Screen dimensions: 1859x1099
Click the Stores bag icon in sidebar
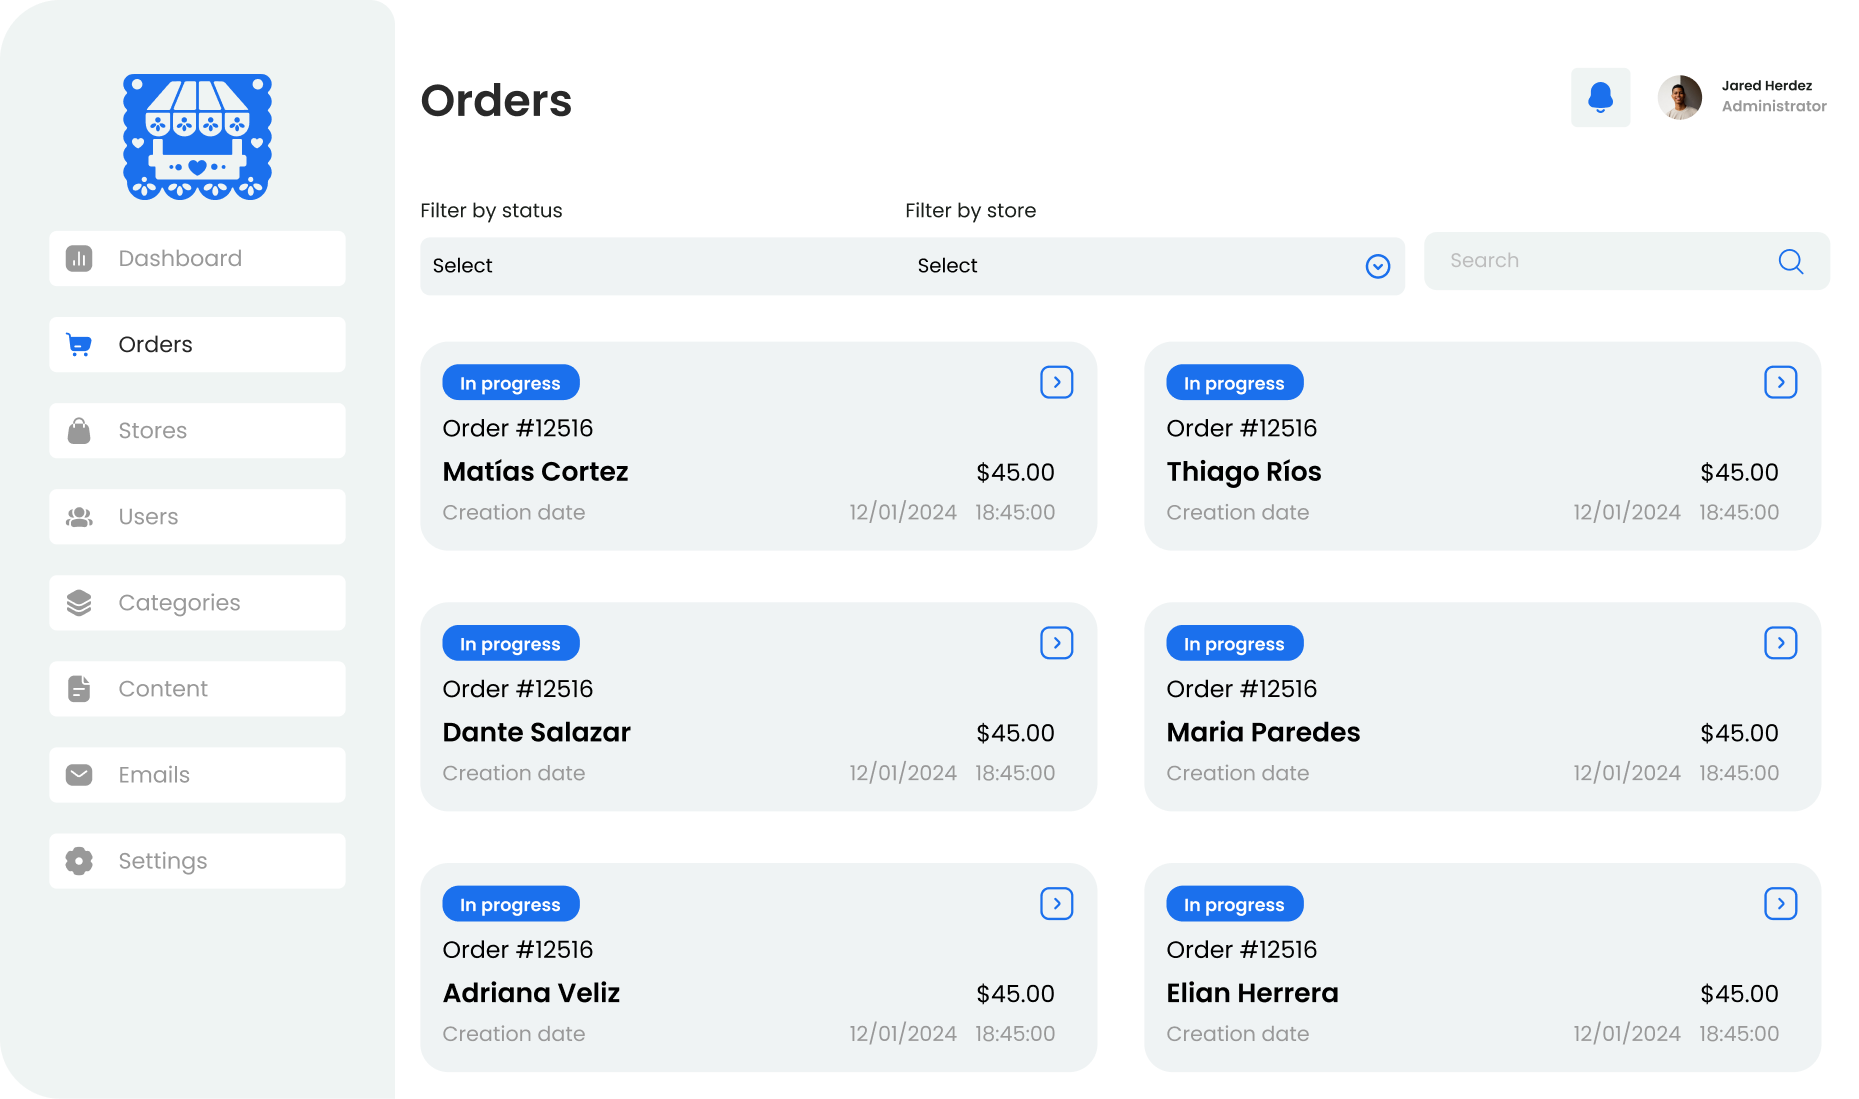click(x=78, y=430)
